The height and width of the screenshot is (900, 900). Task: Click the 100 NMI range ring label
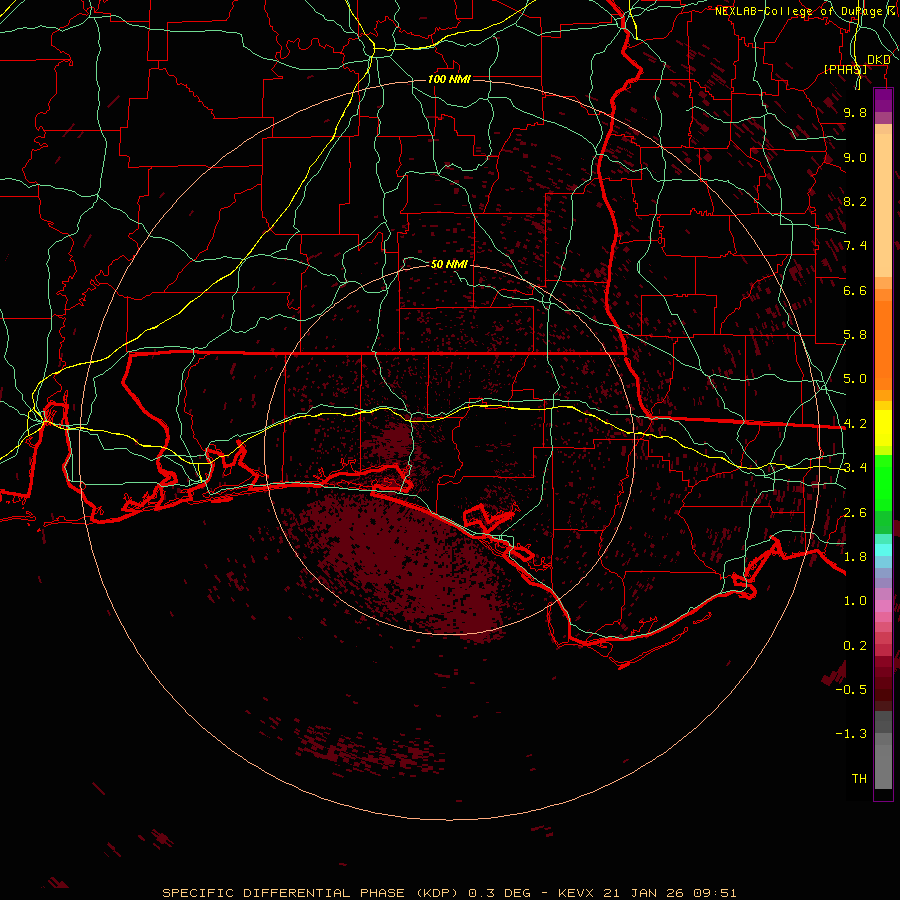point(449,79)
